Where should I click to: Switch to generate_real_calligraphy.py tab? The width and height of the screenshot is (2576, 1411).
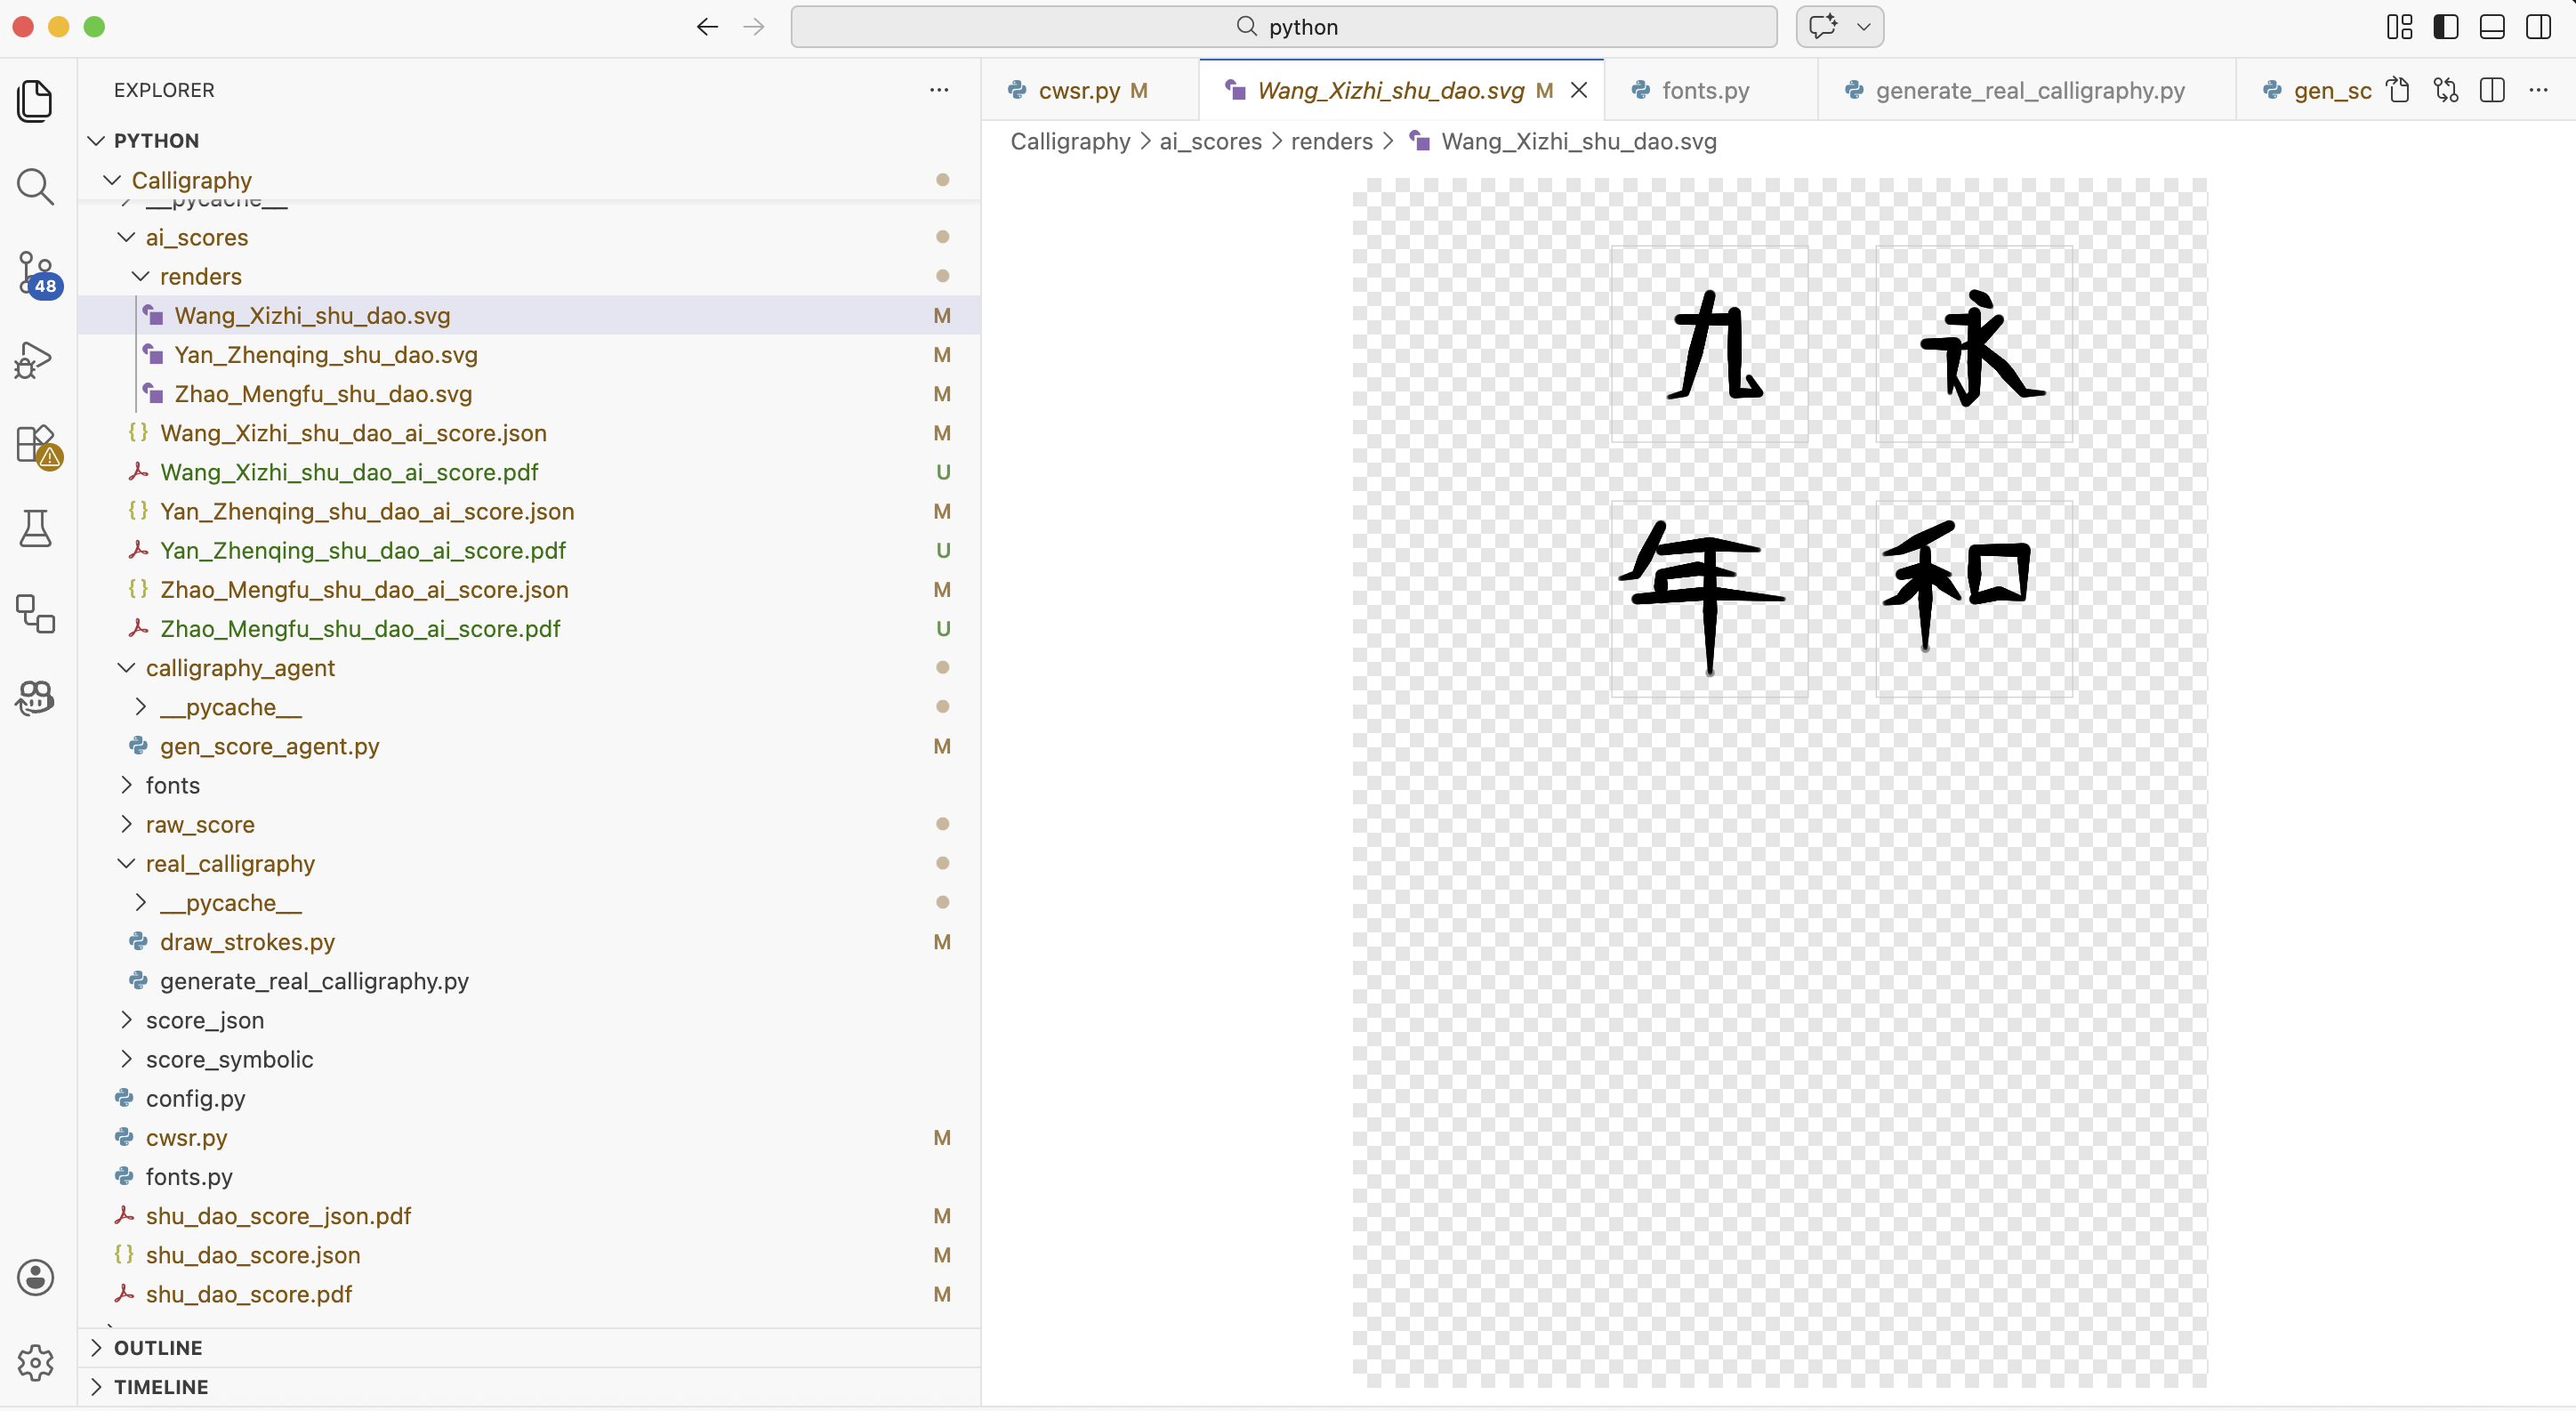[2028, 90]
